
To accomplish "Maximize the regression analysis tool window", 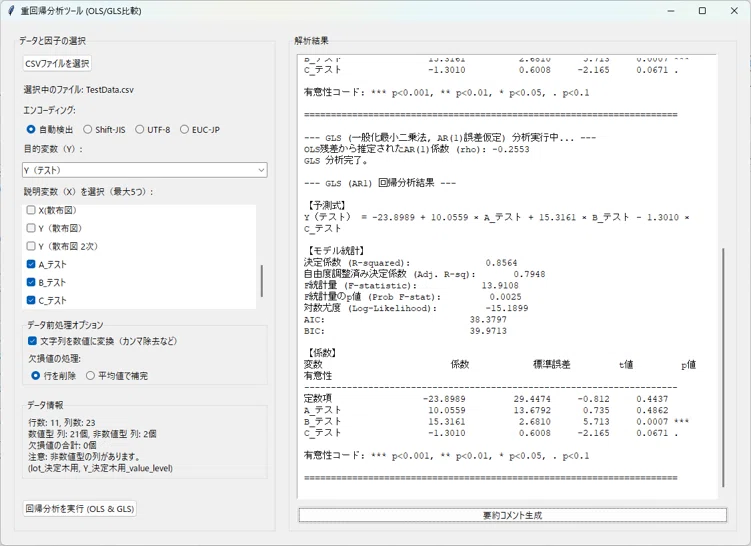I will click(702, 11).
